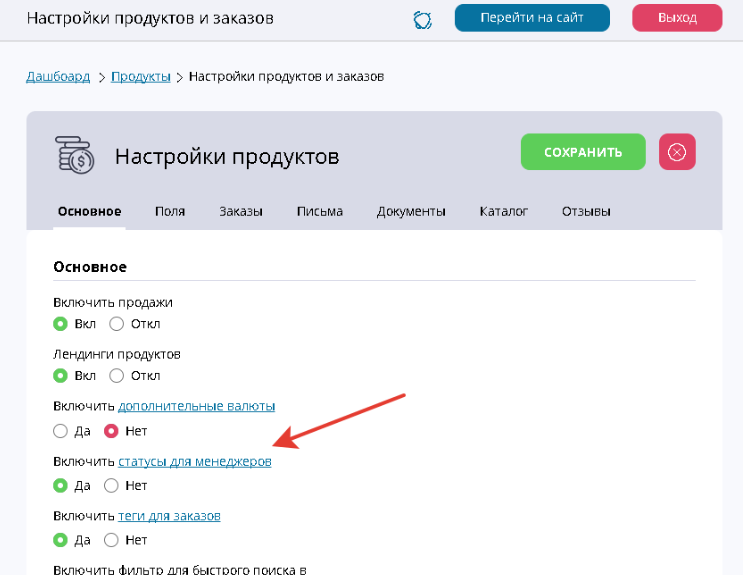Go to the Продукты breadcrumb link

click(x=140, y=76)
